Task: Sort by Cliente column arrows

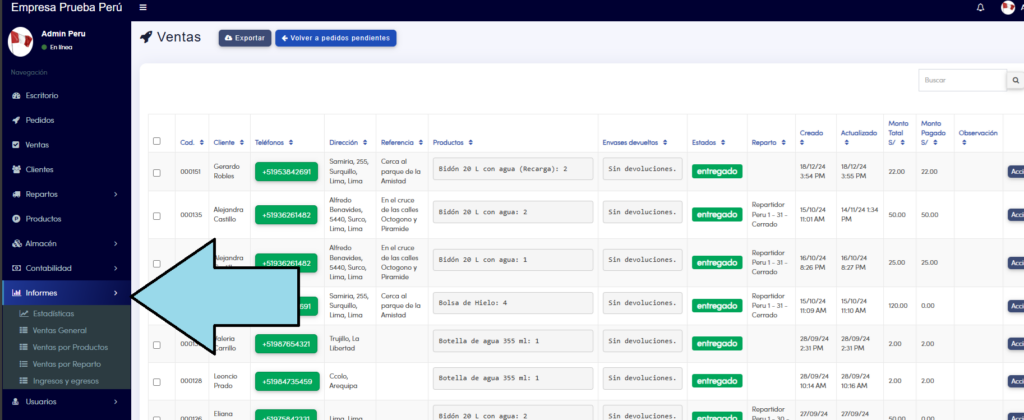Action: point(242,142)
